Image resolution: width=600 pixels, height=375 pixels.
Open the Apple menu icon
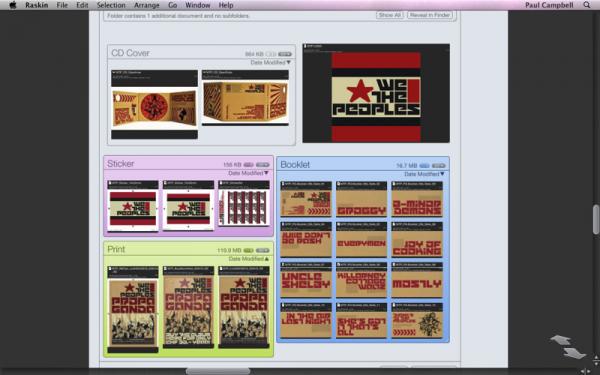tap(13, 5)
